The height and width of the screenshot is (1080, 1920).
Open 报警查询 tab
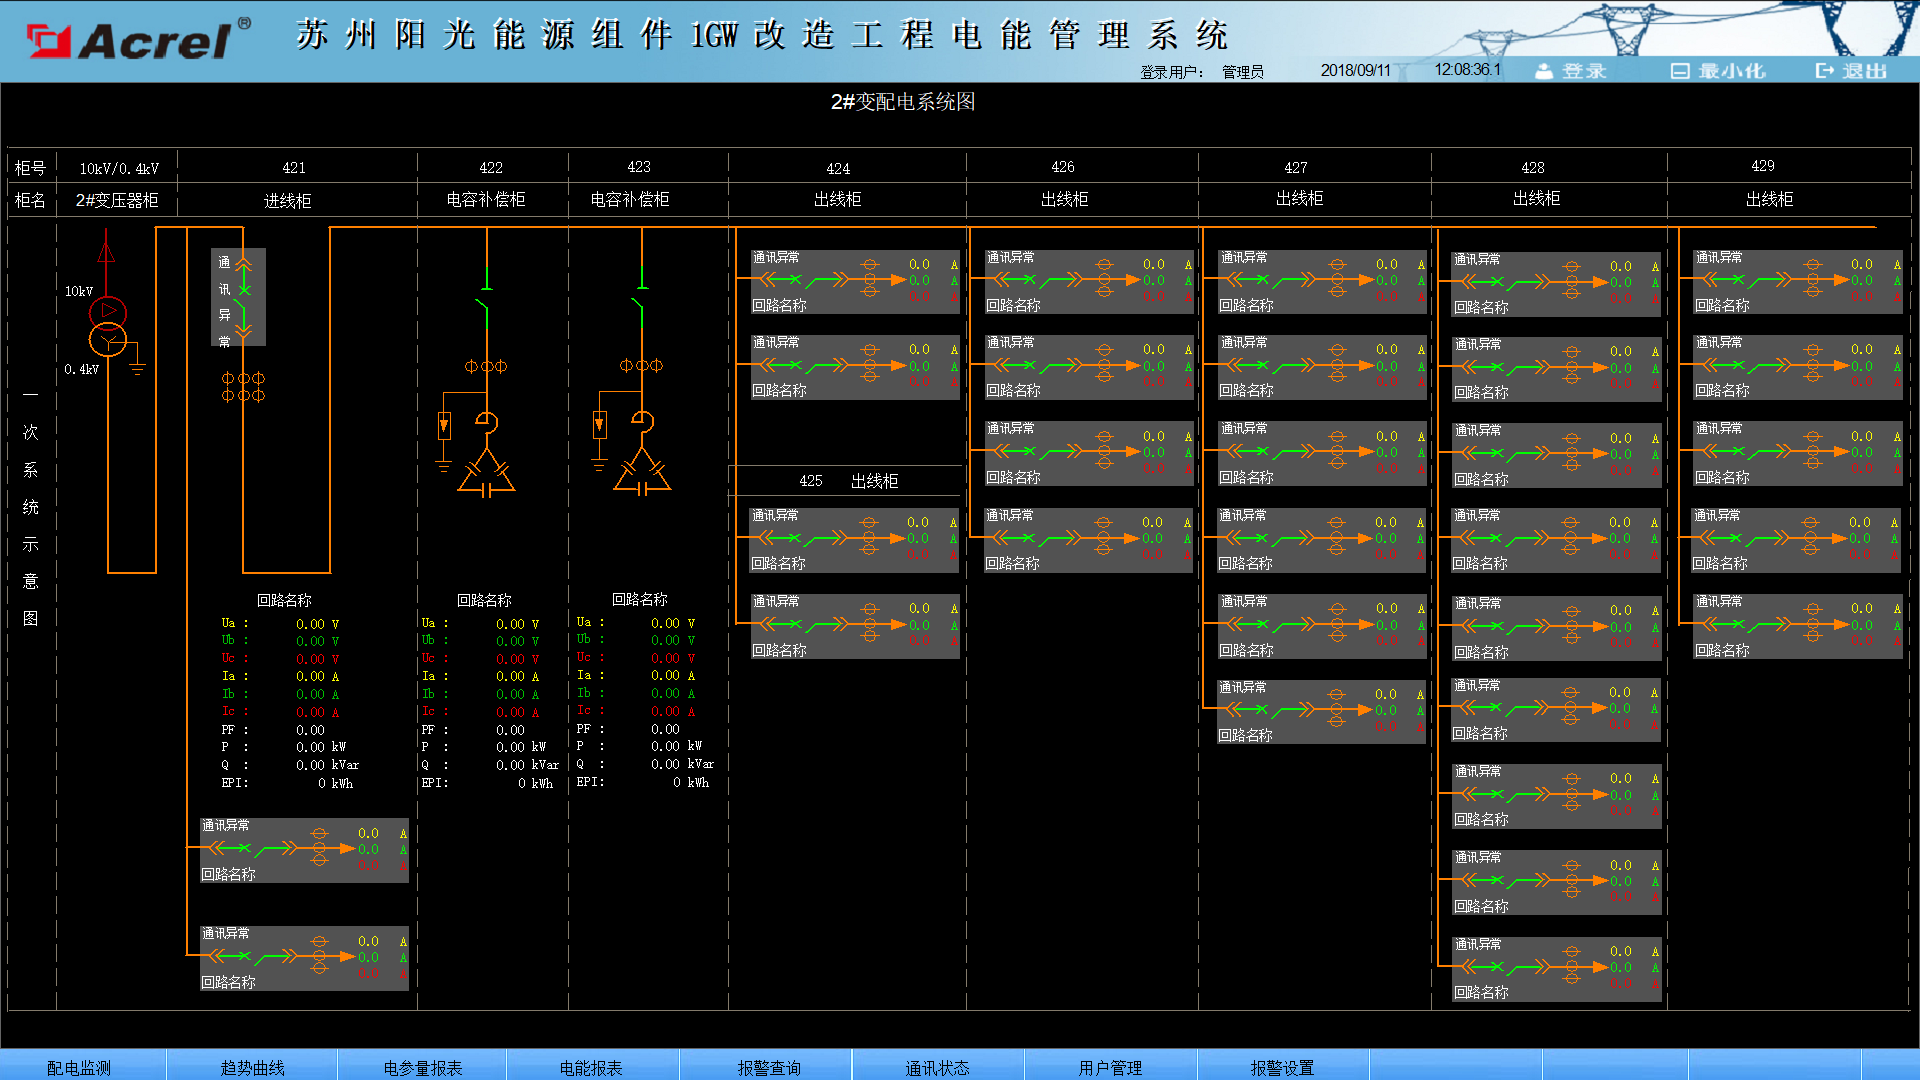[x=768, y=1067]
